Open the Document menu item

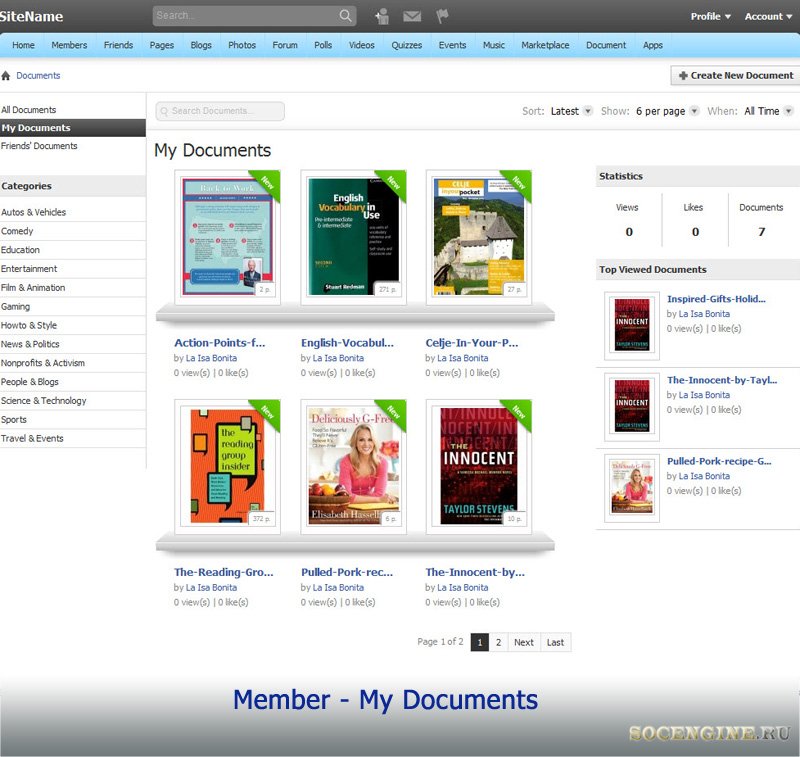(x=606, y=45)
